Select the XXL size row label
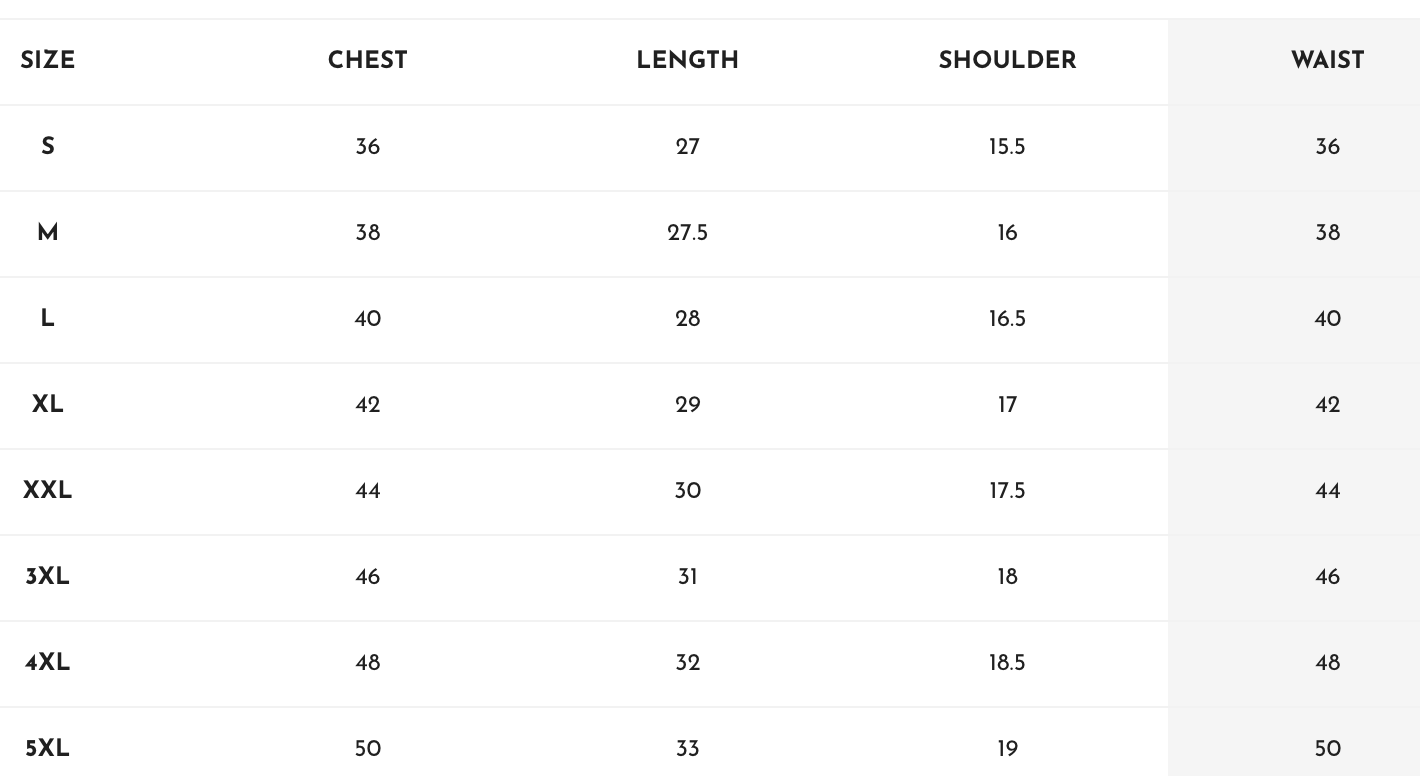1420x776 pixels. 47,490
